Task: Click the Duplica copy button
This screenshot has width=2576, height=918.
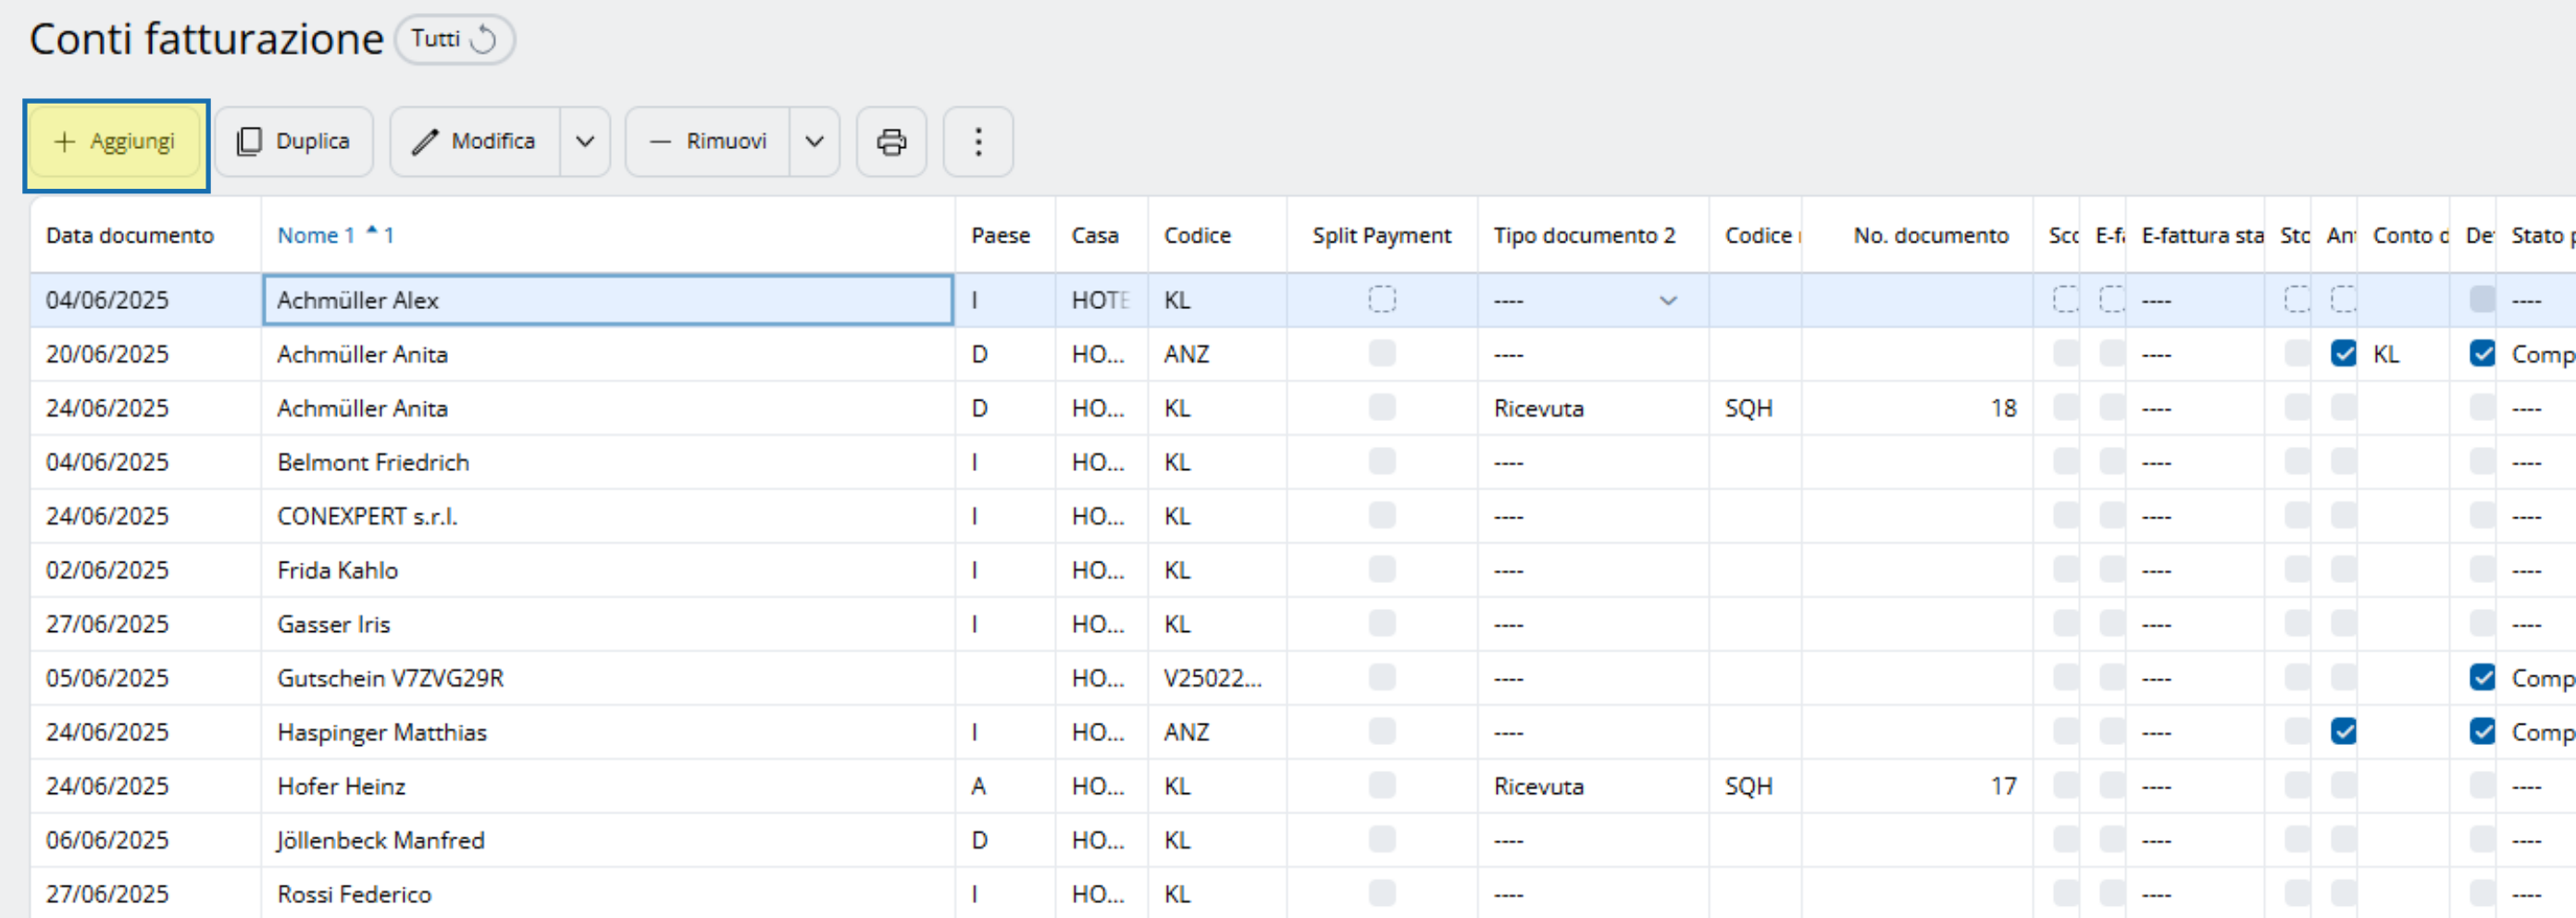Action: click(x=293, y=142)
